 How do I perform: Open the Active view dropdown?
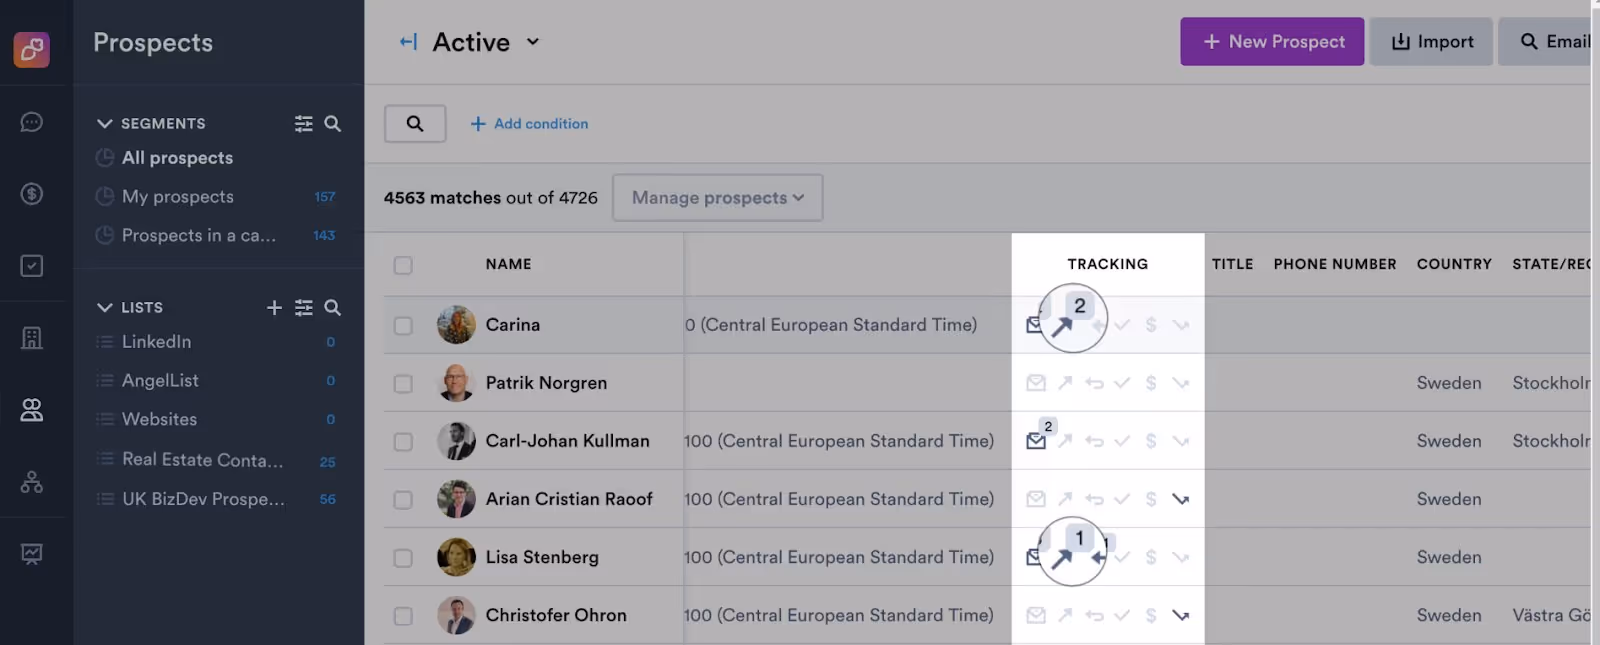[x=486, y=42]
